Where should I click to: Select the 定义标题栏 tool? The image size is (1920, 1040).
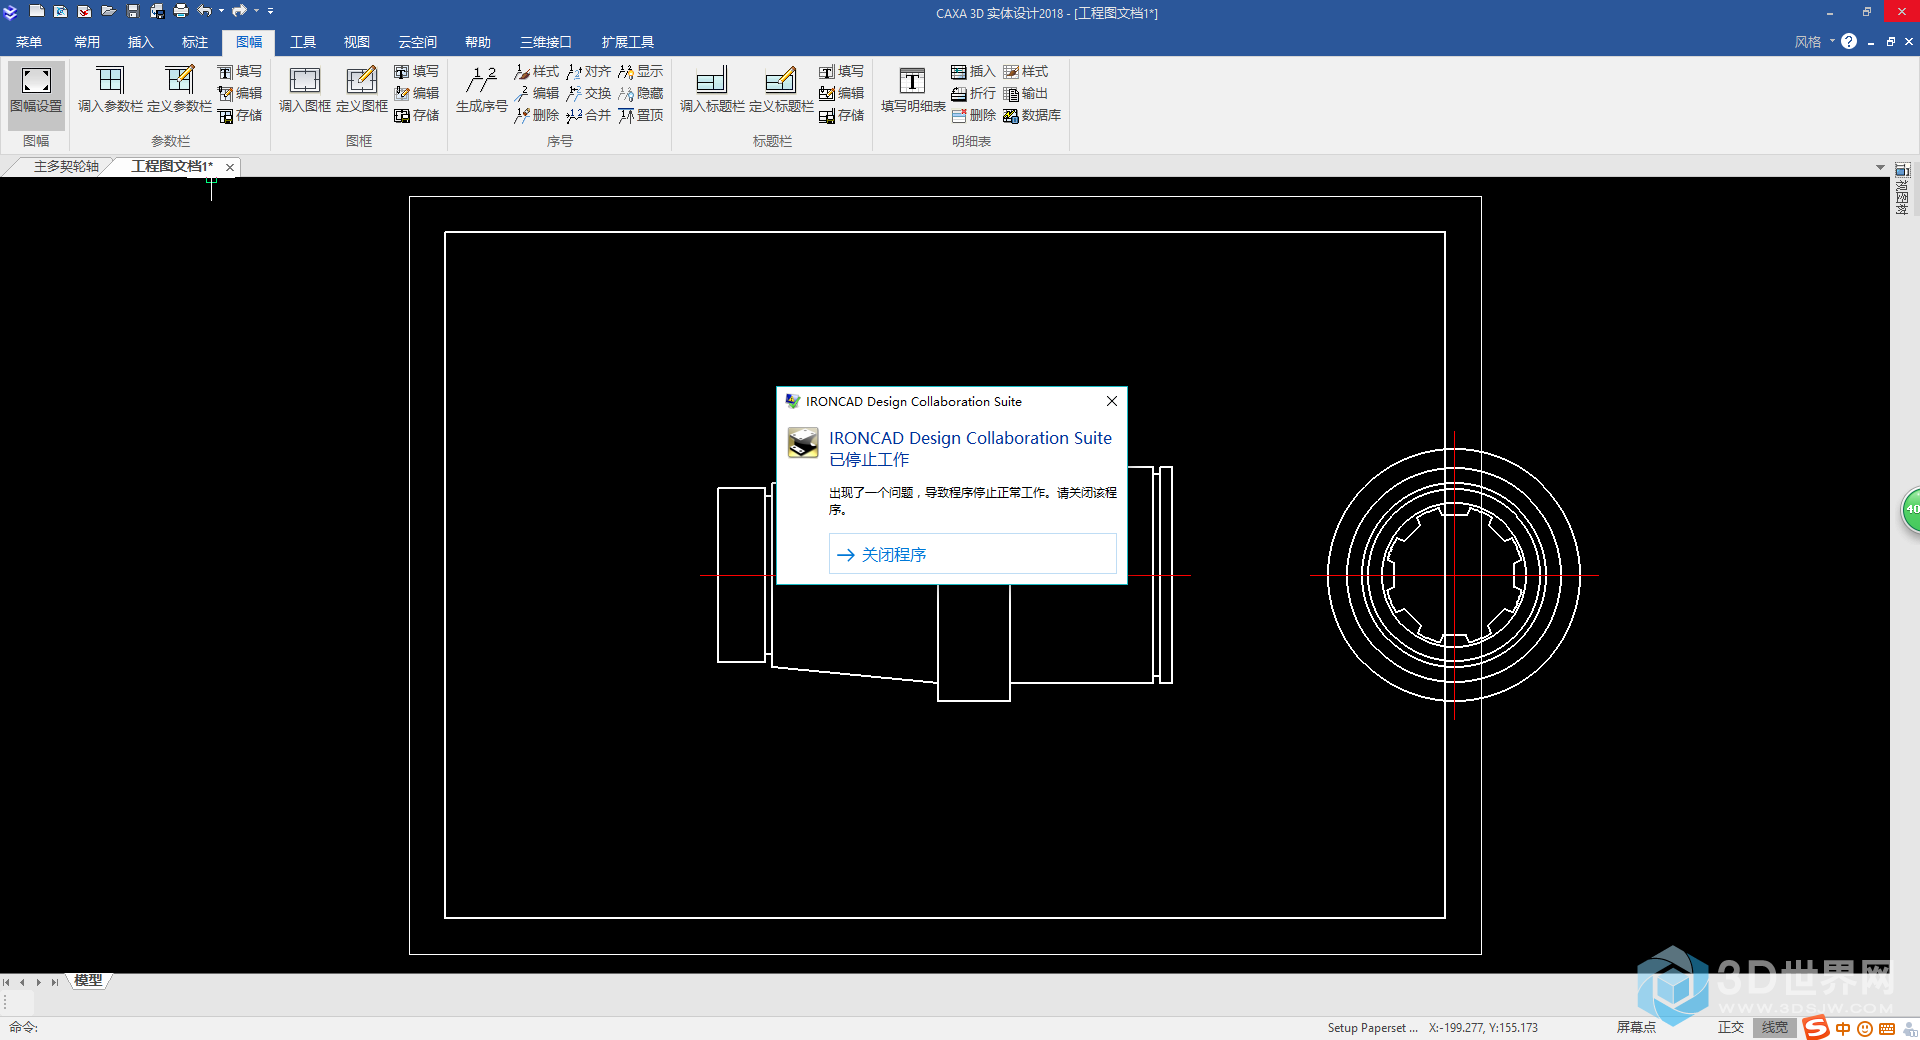coord(781,91)
